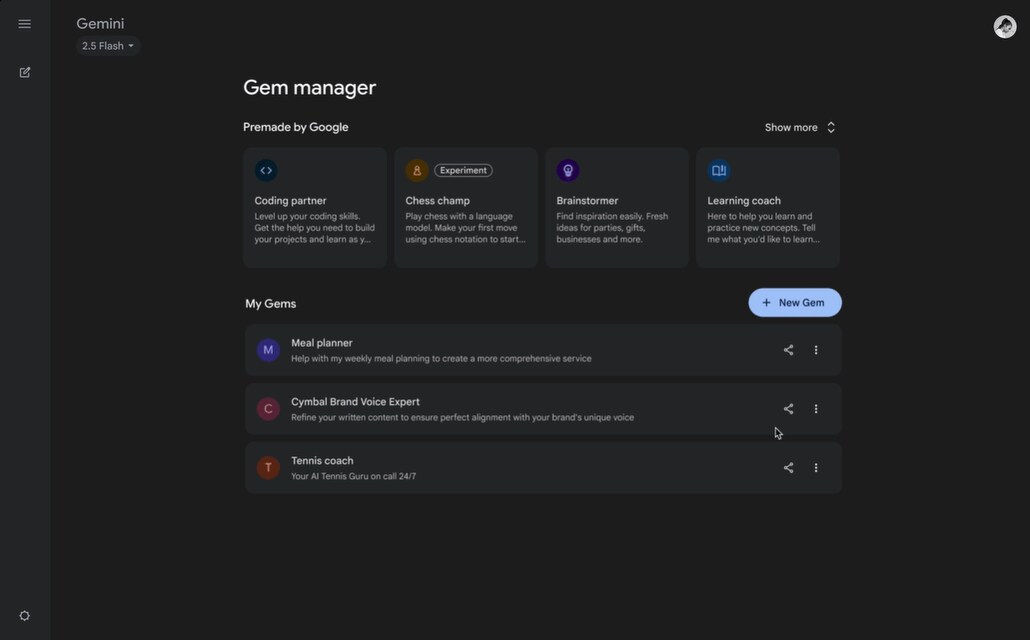This screenshot has width=1030, height=640.
Task: Open the Chess champ premade gem
Action: pyautogui.click(x=465, y=208)
